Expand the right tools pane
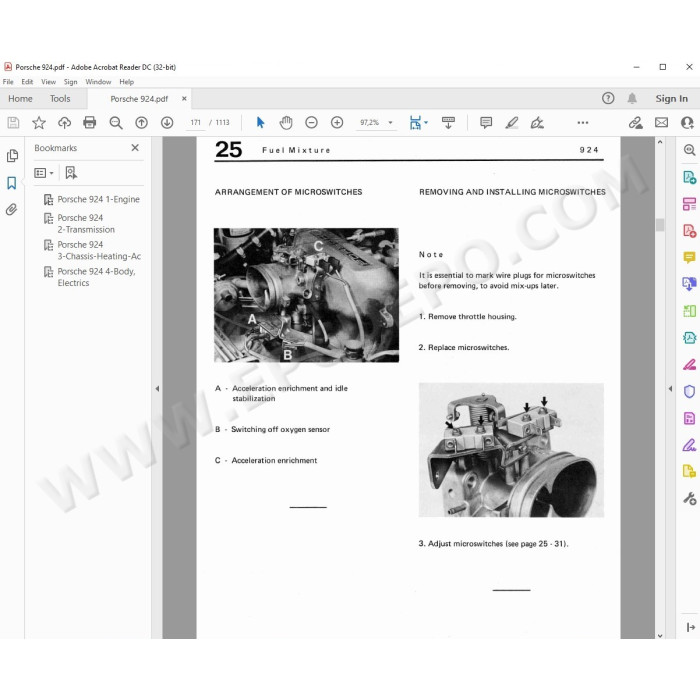700x700 pixels. (x=690, y=627)
